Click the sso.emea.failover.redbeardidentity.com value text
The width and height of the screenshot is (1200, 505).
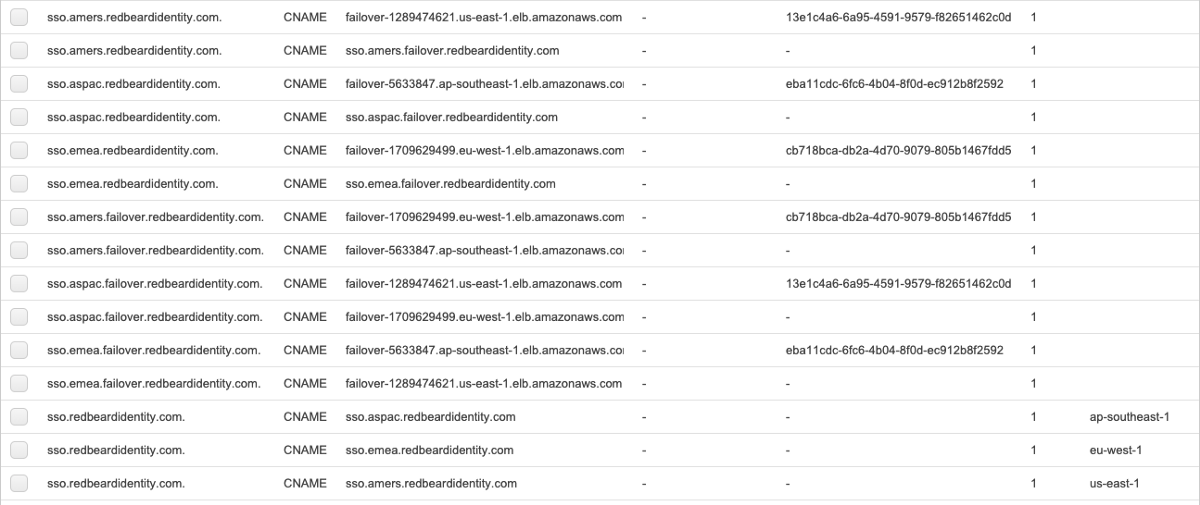pos(450,184)
